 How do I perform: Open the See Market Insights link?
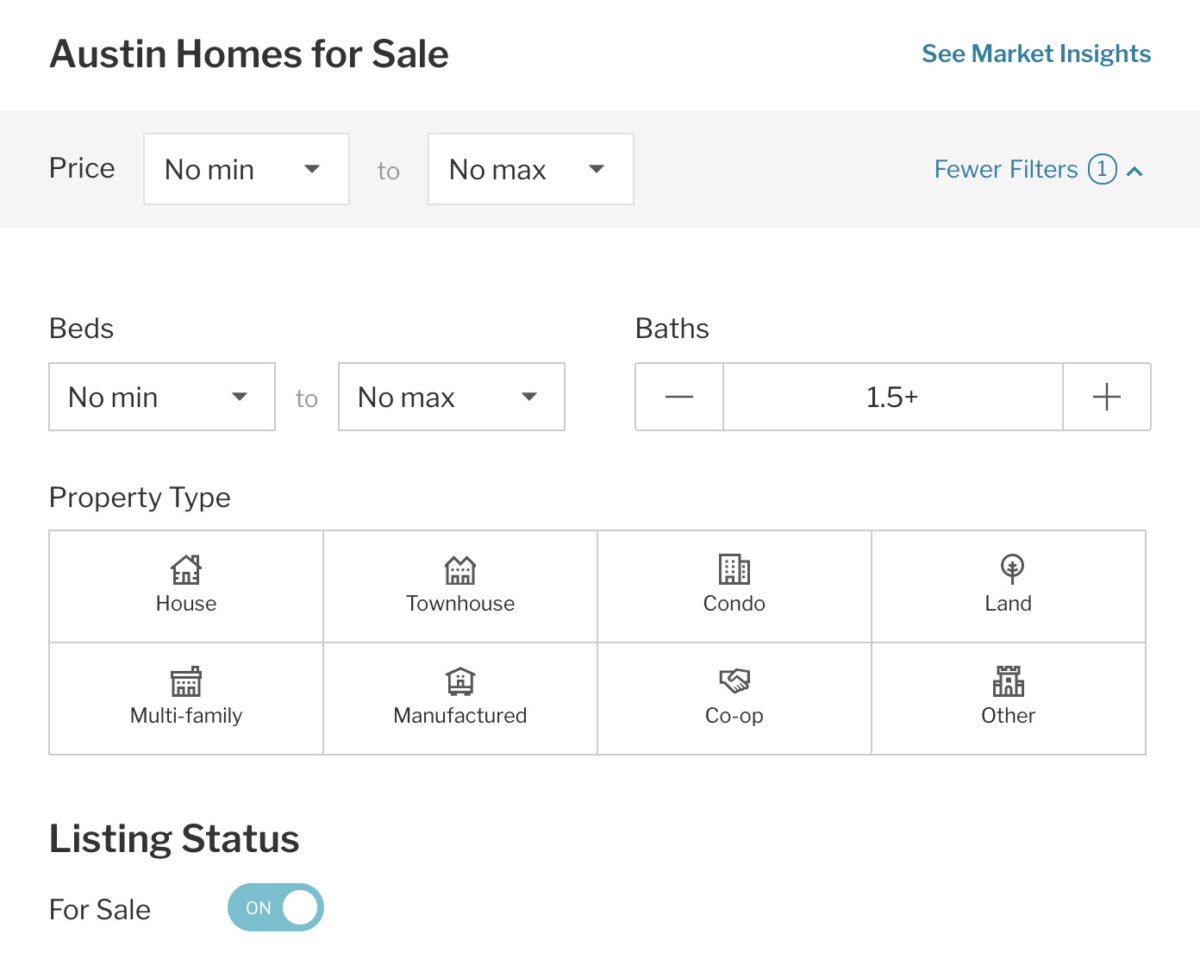pos(1036,54)
